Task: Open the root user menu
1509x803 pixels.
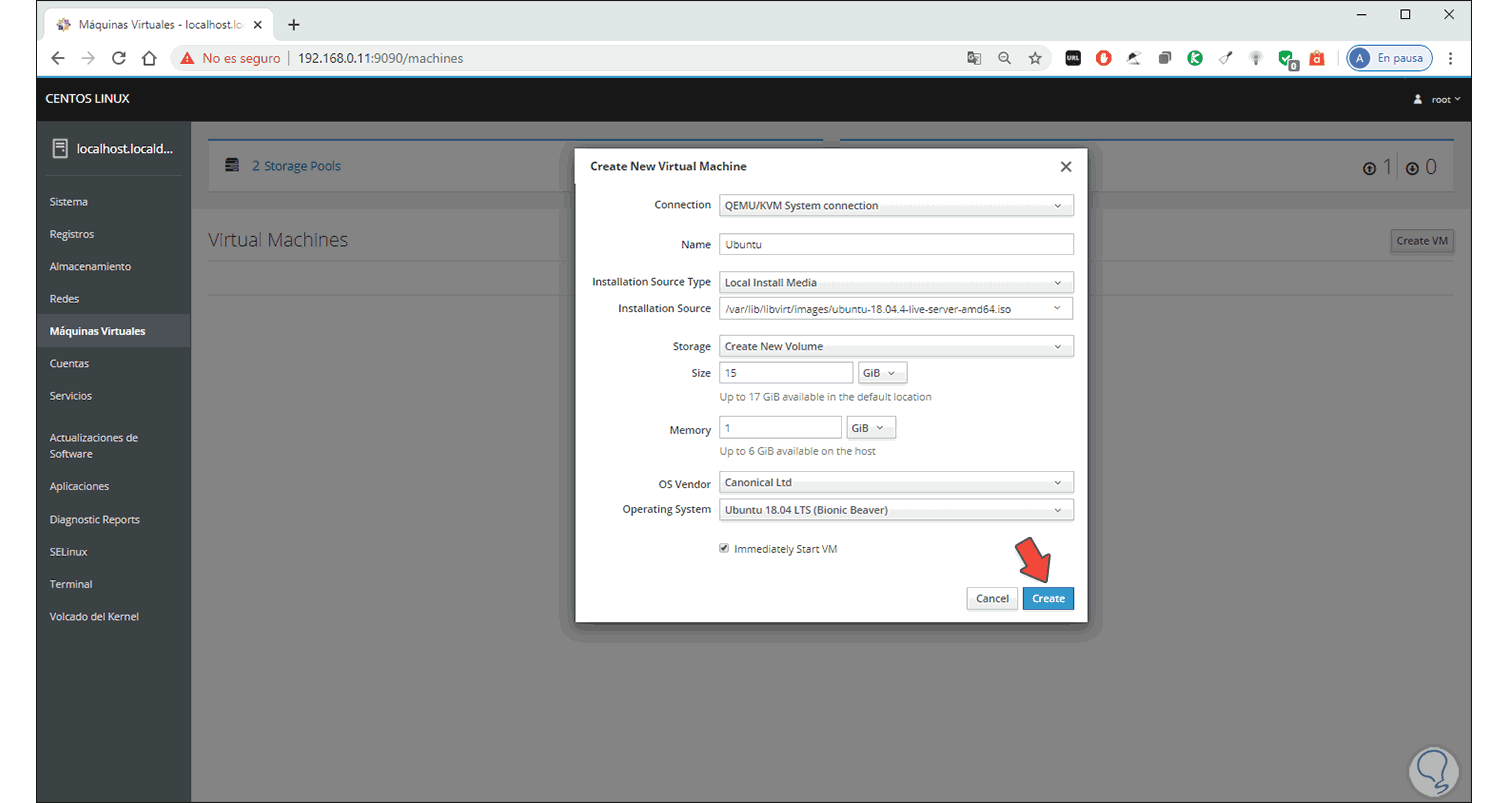Action: point(1437,99)
